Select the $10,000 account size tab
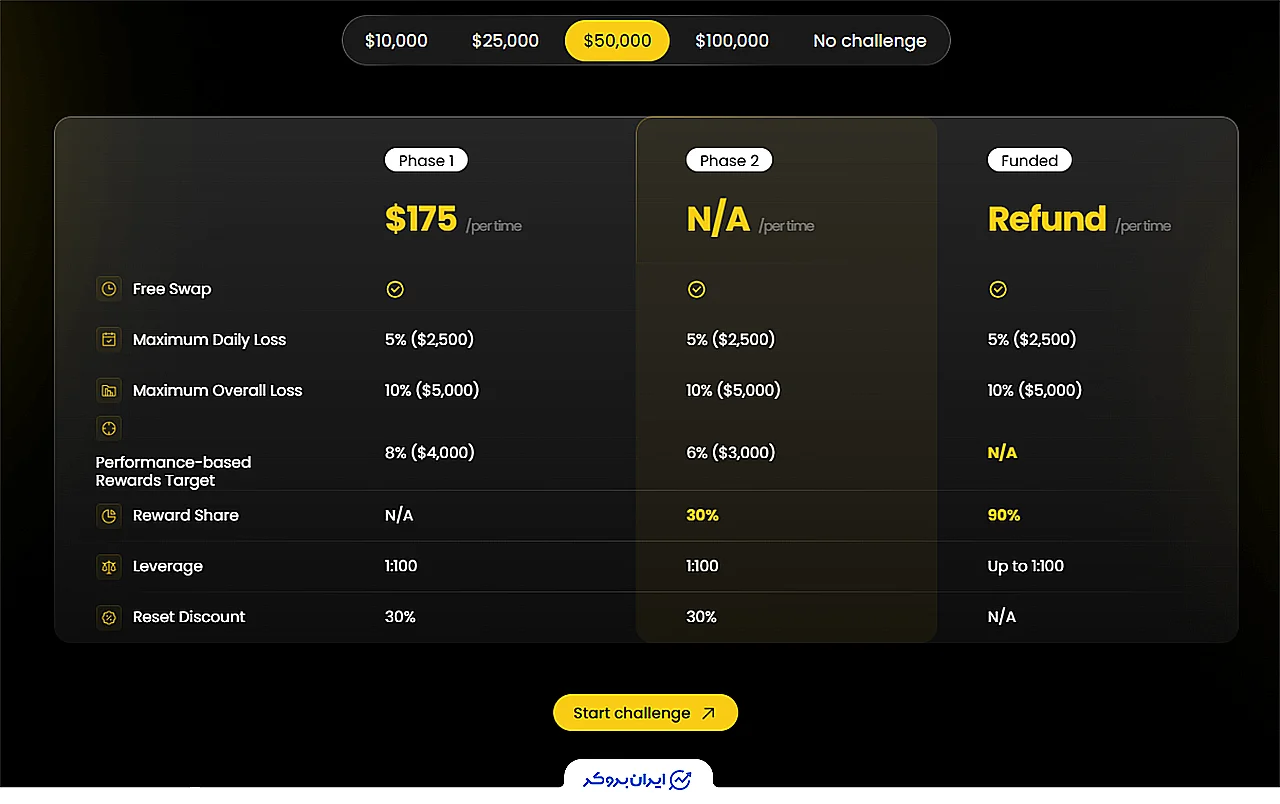1280x804 pixels. (x=396, y=41)
